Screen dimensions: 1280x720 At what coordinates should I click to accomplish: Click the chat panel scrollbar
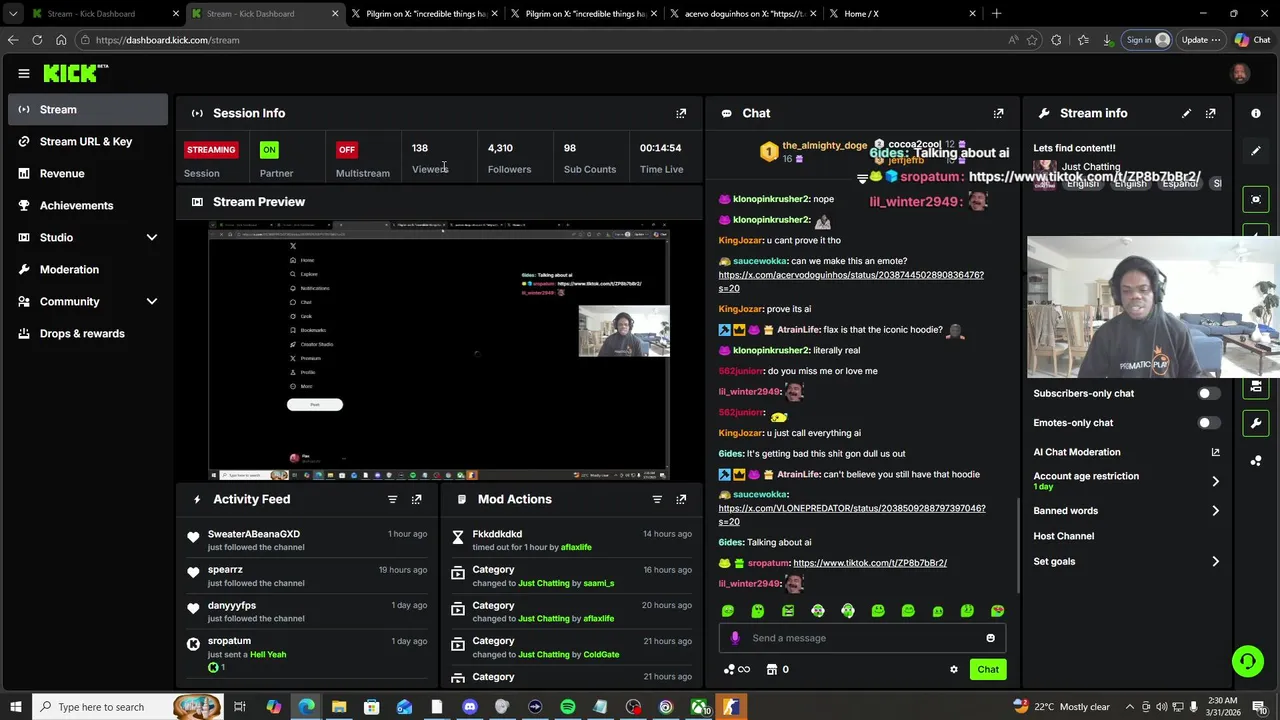point(1017,545)
